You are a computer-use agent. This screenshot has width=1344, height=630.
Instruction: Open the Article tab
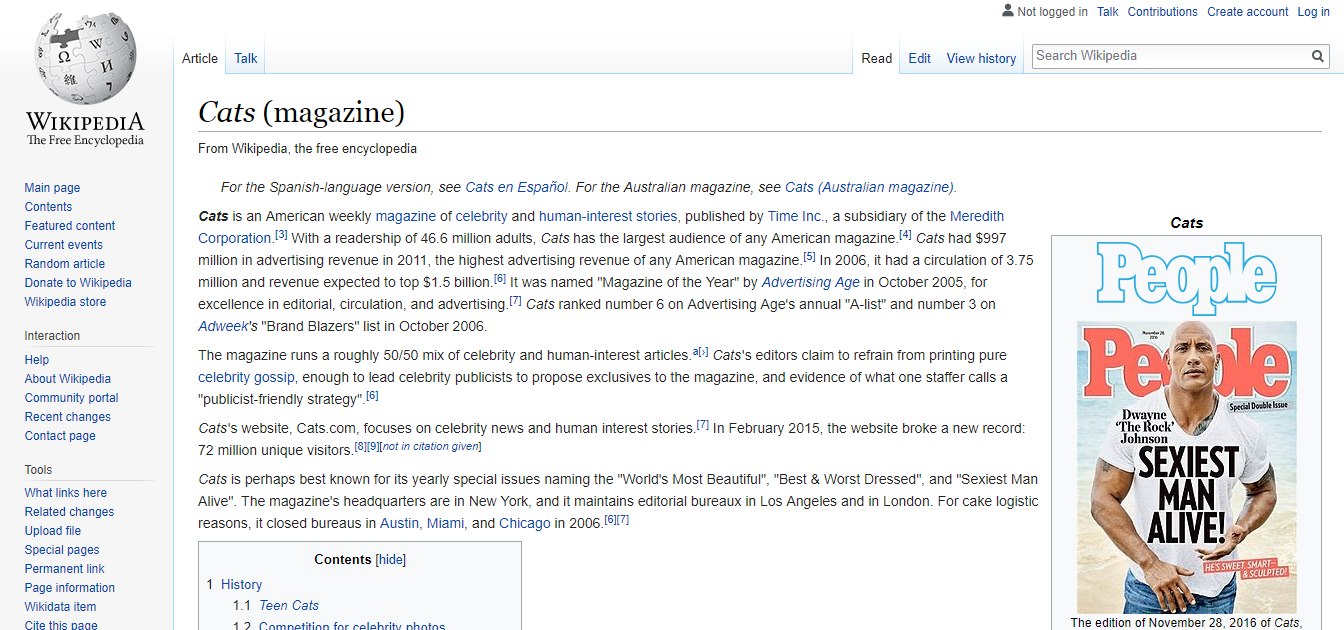(200, 58)
